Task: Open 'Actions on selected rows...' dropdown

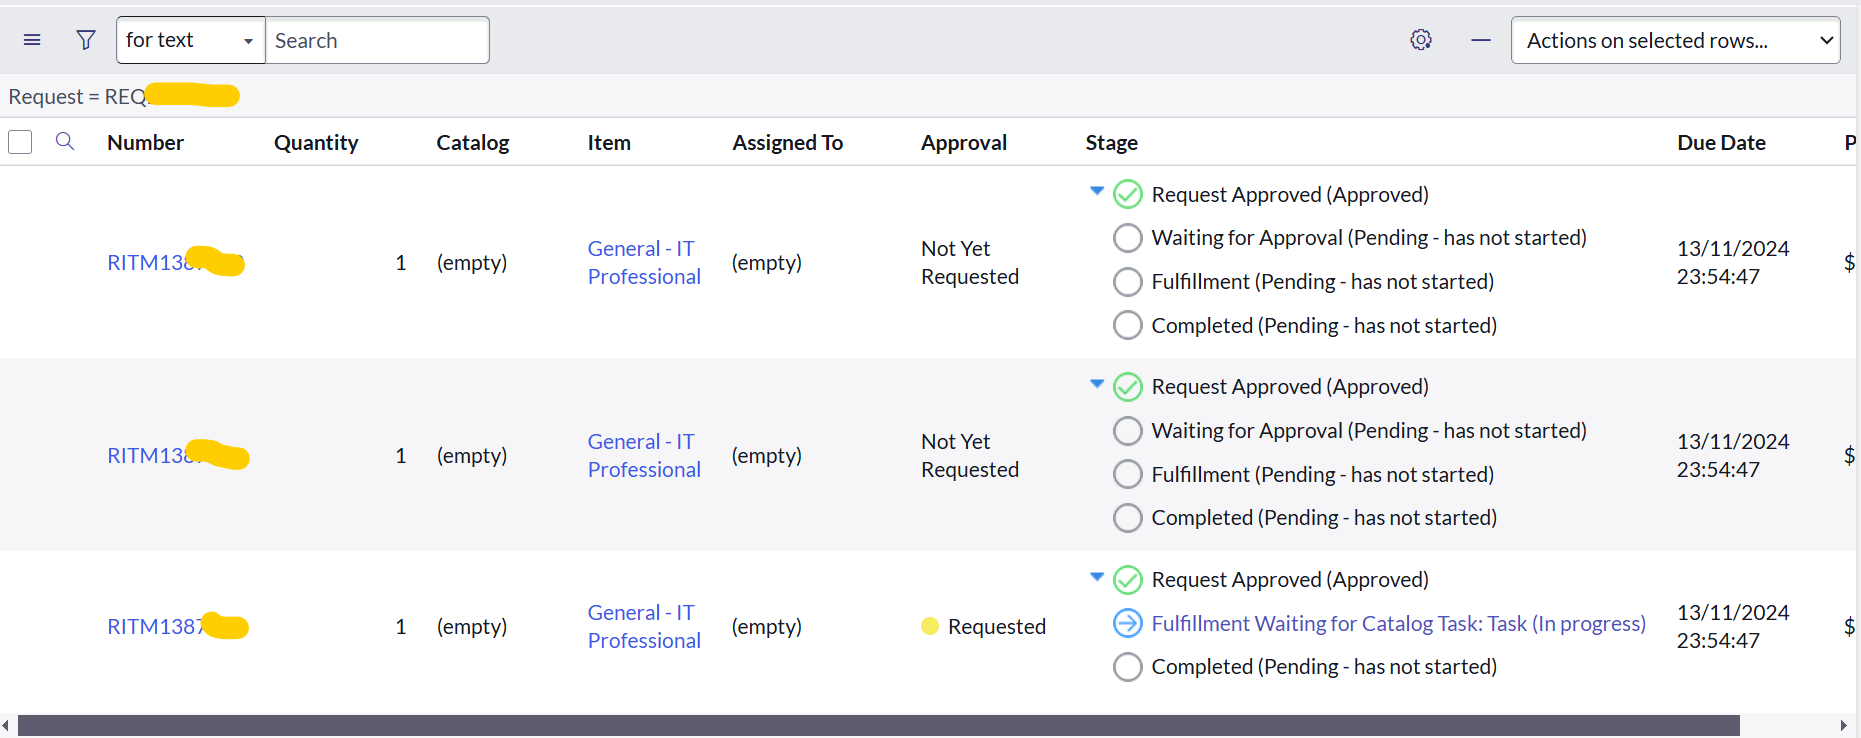Action: coord(1675,40)
